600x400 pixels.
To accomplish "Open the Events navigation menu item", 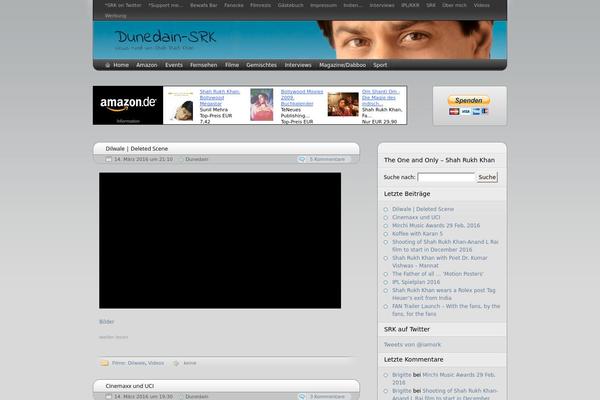I will [174, 65].
